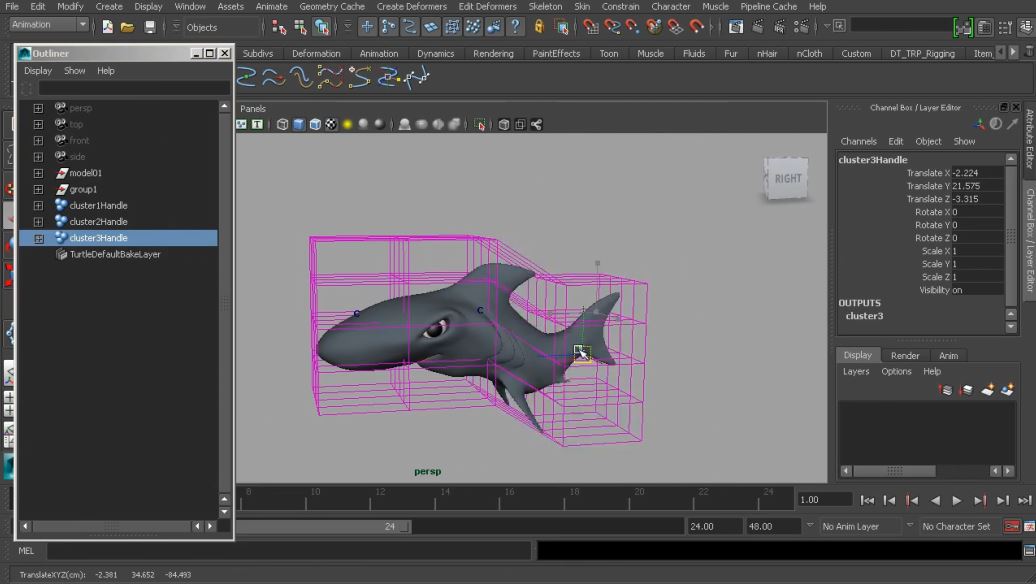
Task: Click the current frame field showing 1.00
Action: pyautogui.click(x=824, y=500)
